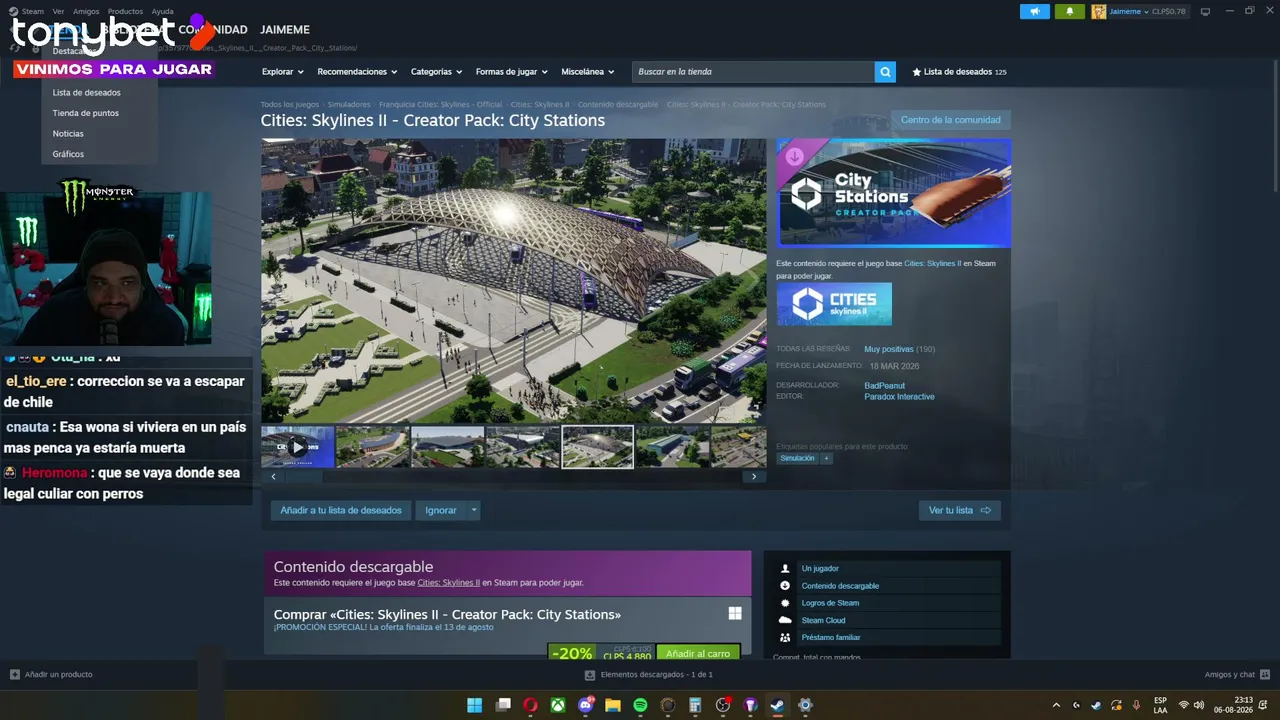The image size is (1280, 720).
Task: Open the Xbox app from taskbar
Action: [x=558, y=705]
